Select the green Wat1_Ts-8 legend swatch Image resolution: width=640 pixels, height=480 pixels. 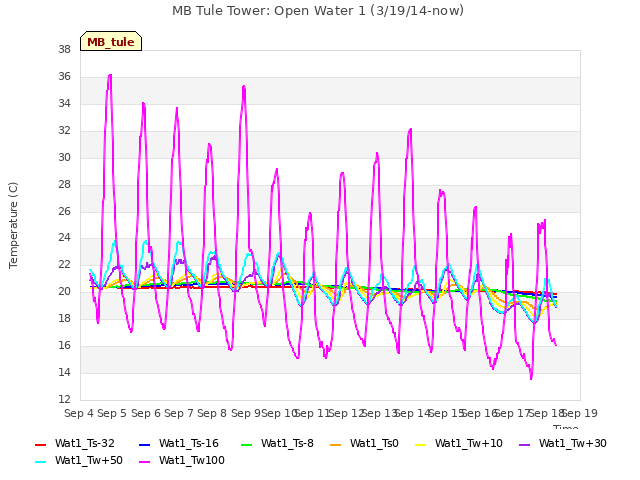(247, 444)
